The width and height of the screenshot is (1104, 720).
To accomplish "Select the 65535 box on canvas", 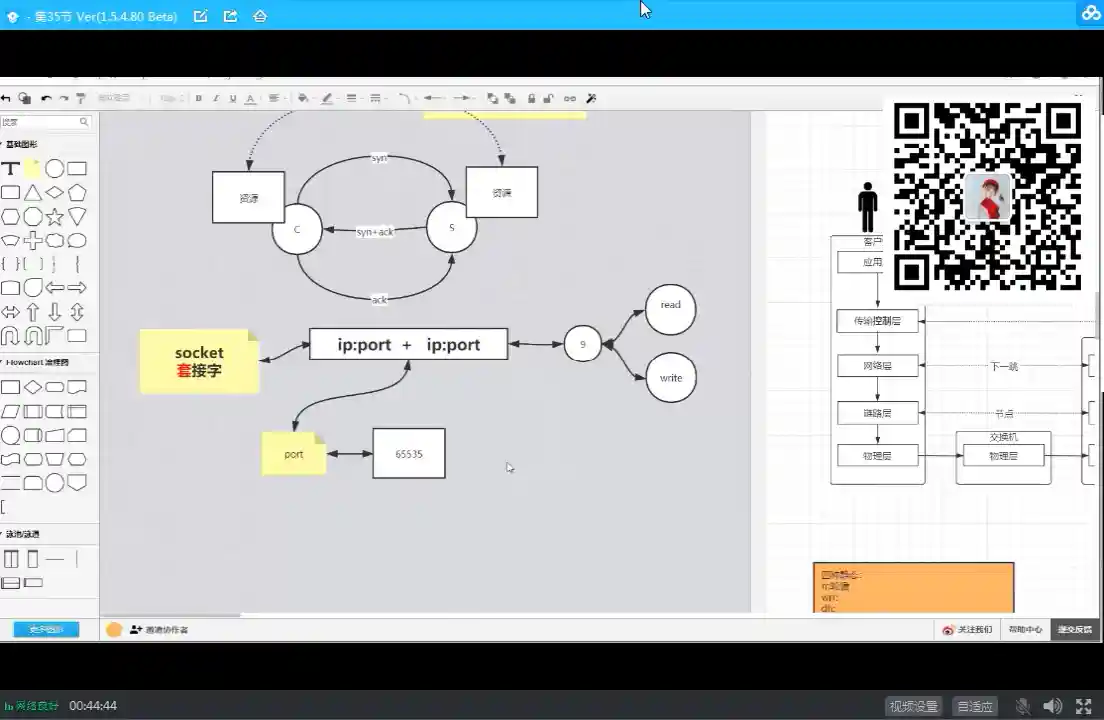I will pyautogui.click(x=409, y=453).
